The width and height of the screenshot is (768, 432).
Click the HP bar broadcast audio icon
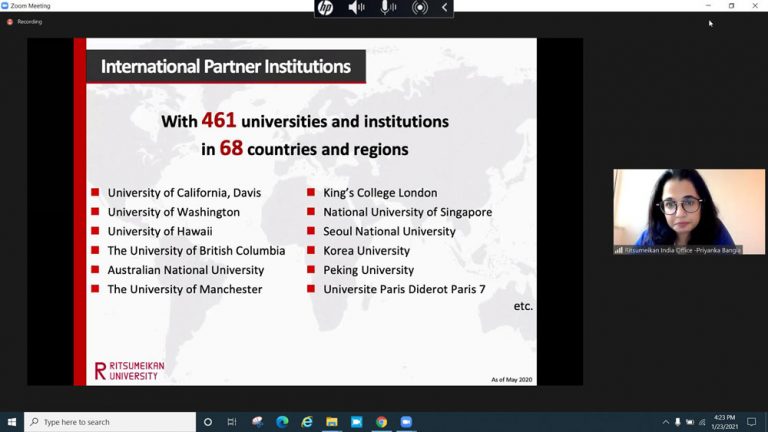(420, 7)
